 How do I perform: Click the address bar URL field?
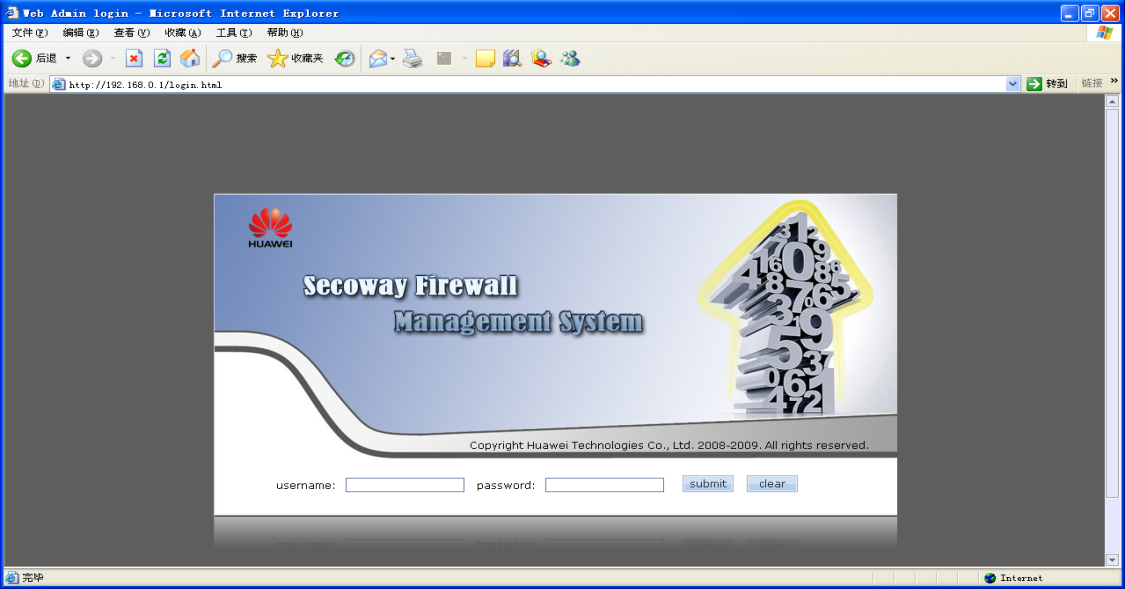536,84
